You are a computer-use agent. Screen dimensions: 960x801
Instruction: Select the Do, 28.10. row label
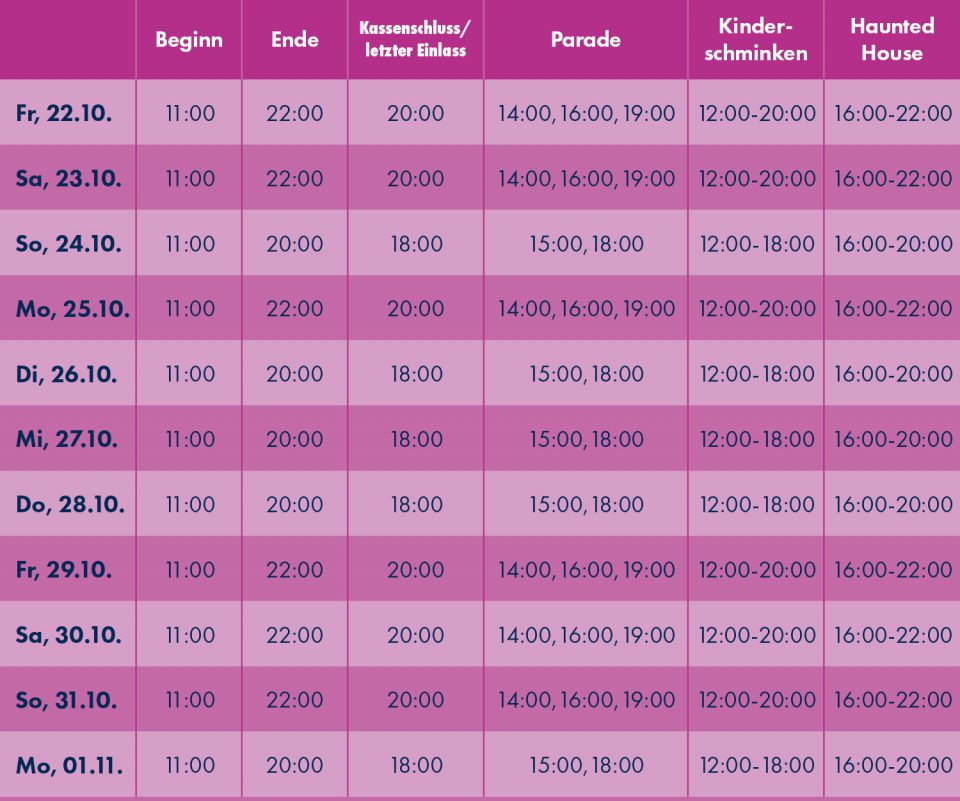pyautogui.click(x=70, y=504)
